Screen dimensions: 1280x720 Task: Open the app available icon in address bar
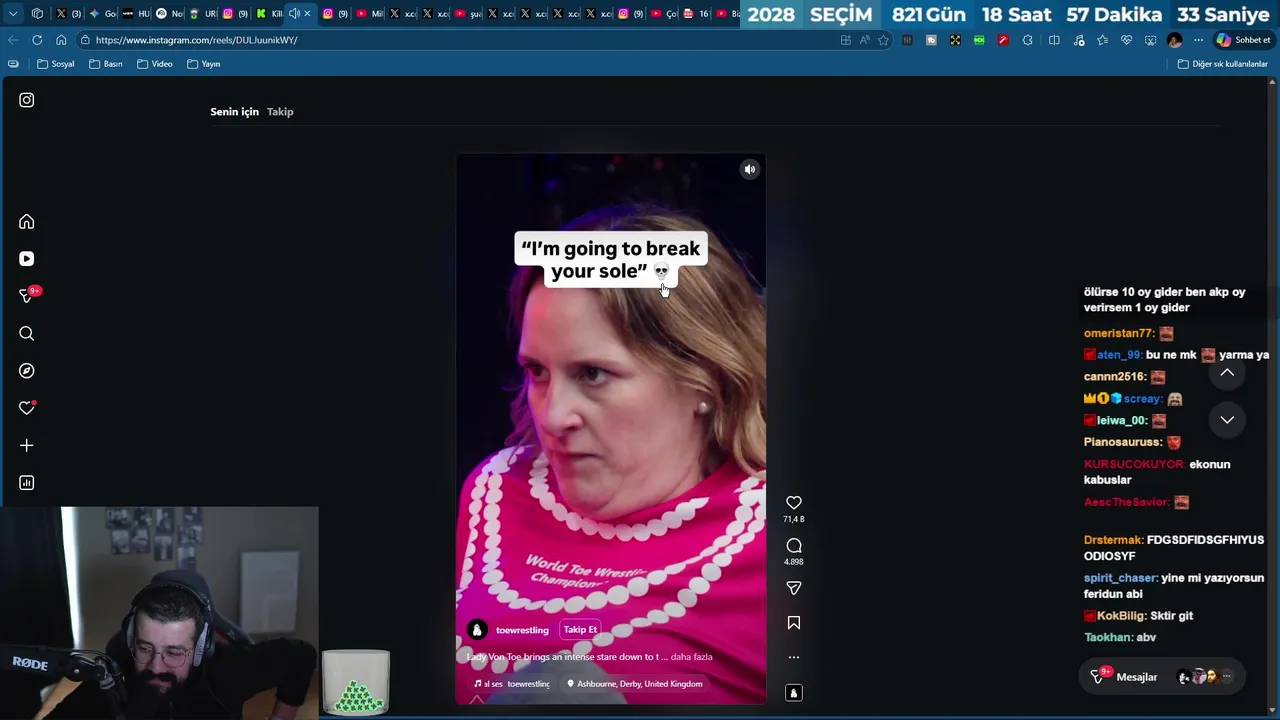(846, 40)
